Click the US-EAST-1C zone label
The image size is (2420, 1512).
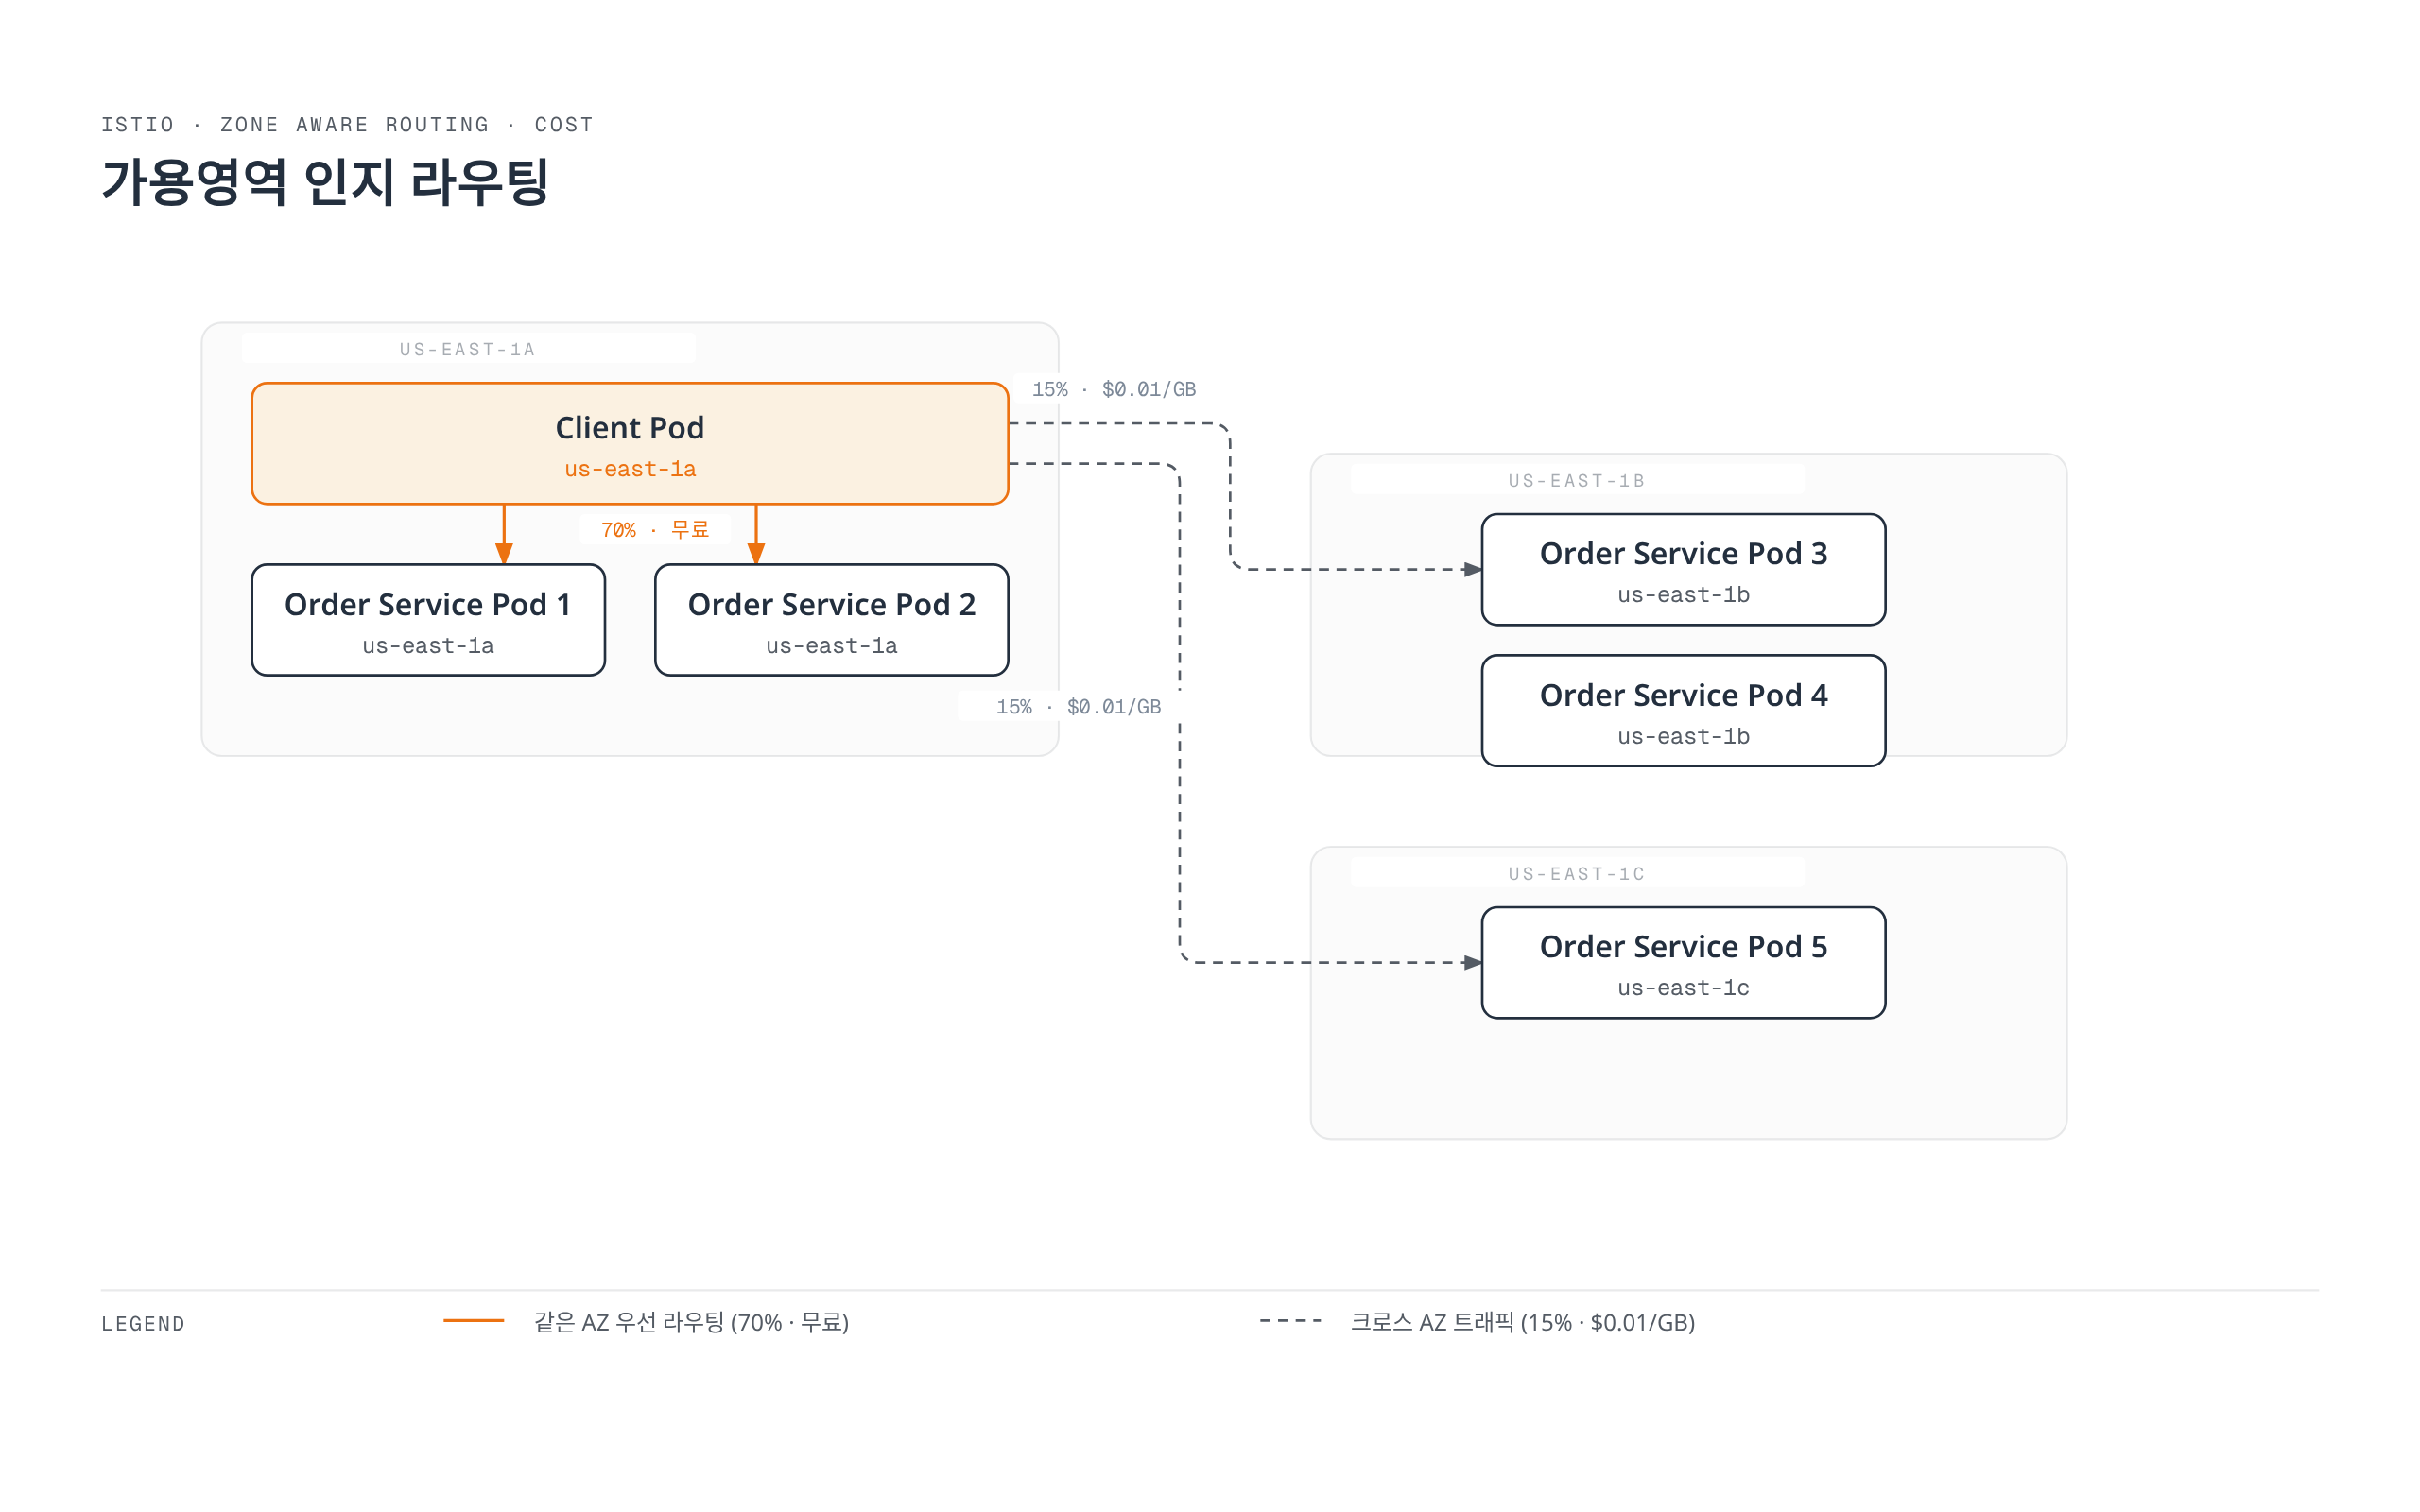1577,874
